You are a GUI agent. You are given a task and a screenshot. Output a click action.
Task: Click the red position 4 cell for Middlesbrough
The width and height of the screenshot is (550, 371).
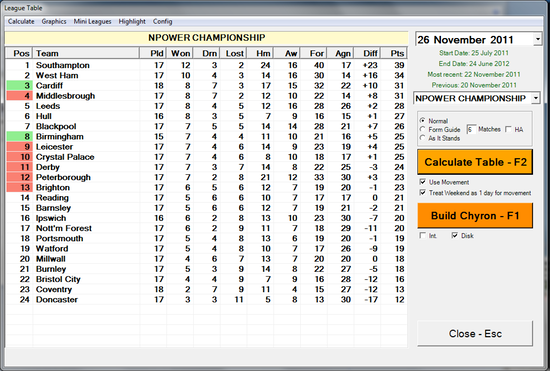19,96
